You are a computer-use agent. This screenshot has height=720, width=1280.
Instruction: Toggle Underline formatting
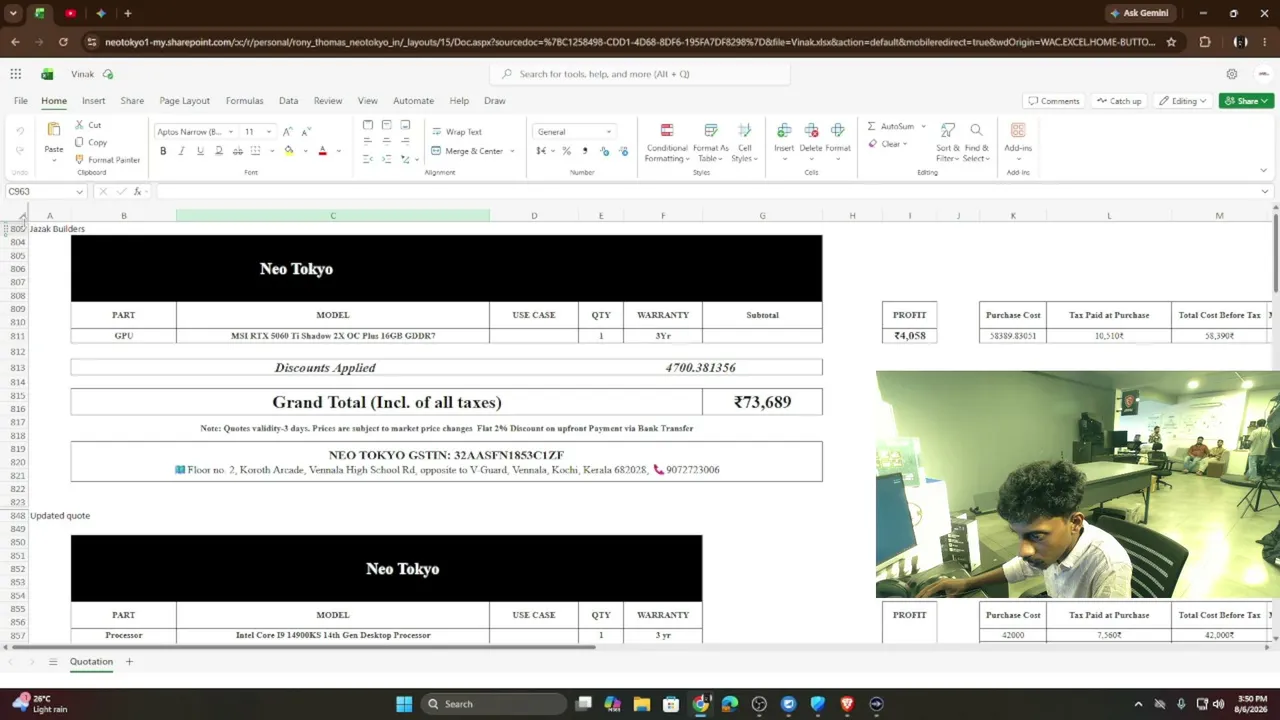(200, 151)
